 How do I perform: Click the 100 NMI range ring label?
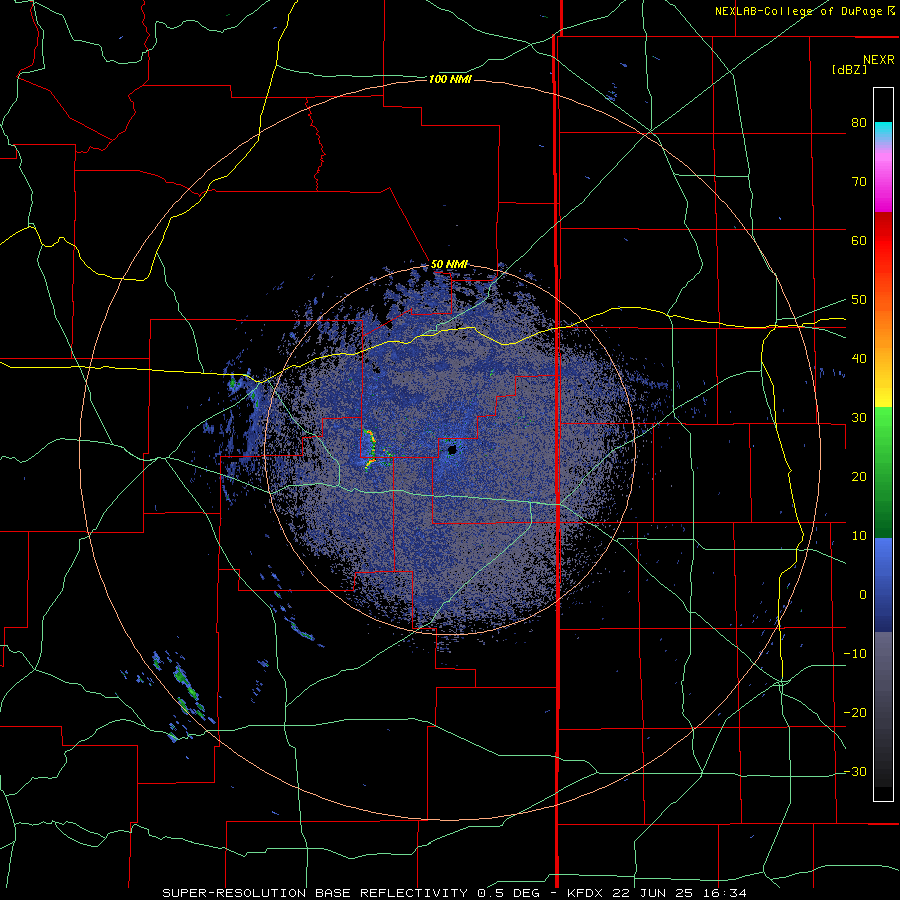(450, 79)
